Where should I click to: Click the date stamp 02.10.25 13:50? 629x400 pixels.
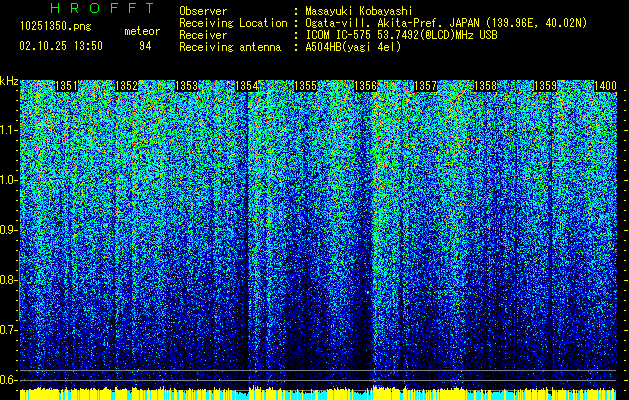61,46
